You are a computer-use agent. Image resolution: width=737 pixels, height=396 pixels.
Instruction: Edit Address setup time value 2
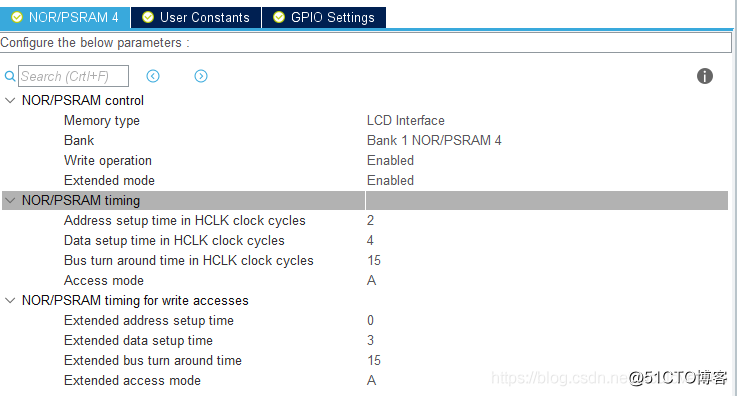[x=370, y=220]
